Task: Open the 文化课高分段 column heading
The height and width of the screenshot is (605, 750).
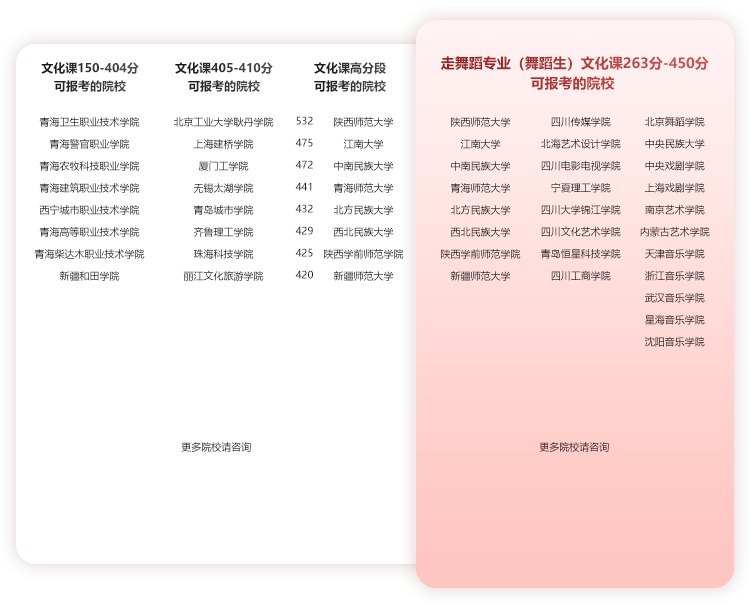Action: pyautogui.click(x=349, y=77)
